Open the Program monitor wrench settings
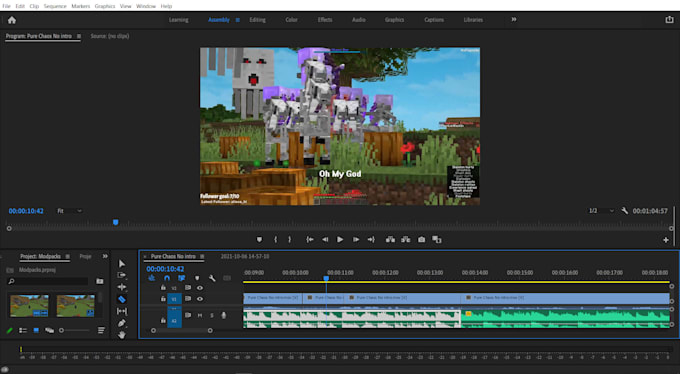The width and height of the screenshot is (680, 374). tap(624, 211)
